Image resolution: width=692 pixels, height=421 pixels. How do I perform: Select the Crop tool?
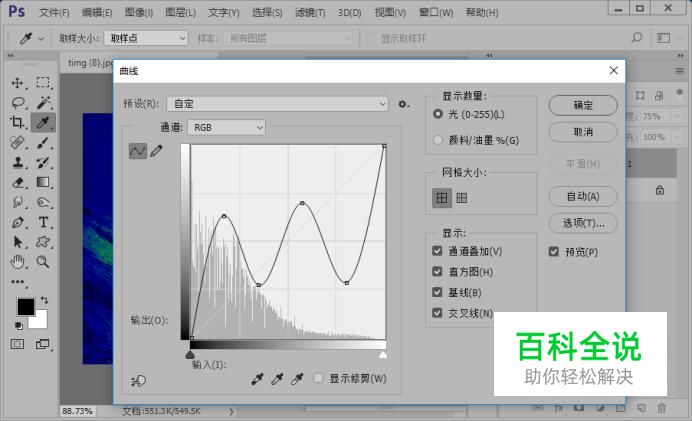point(18,122)
